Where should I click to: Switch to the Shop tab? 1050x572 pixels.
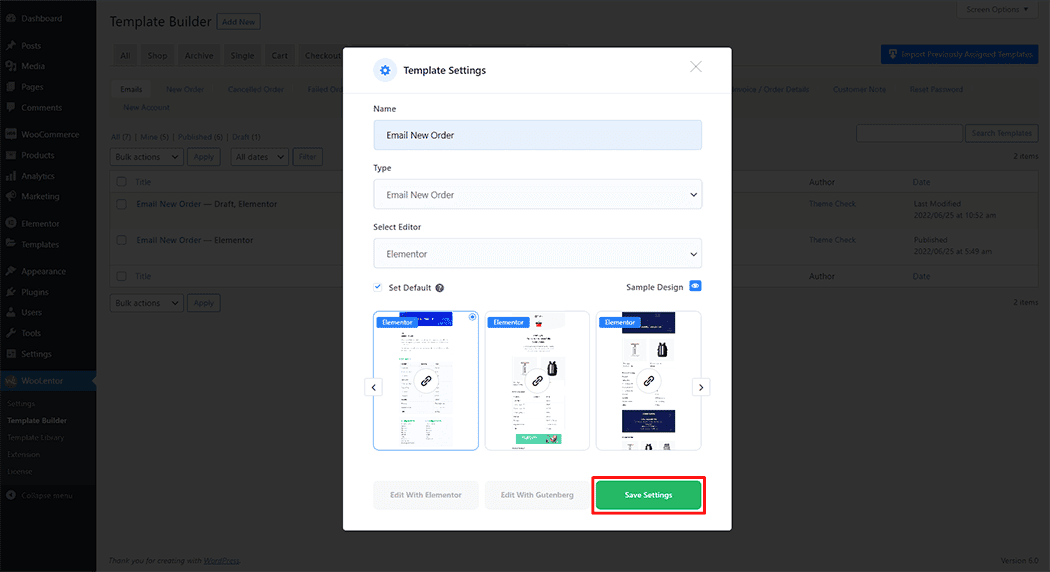(157, 56)
